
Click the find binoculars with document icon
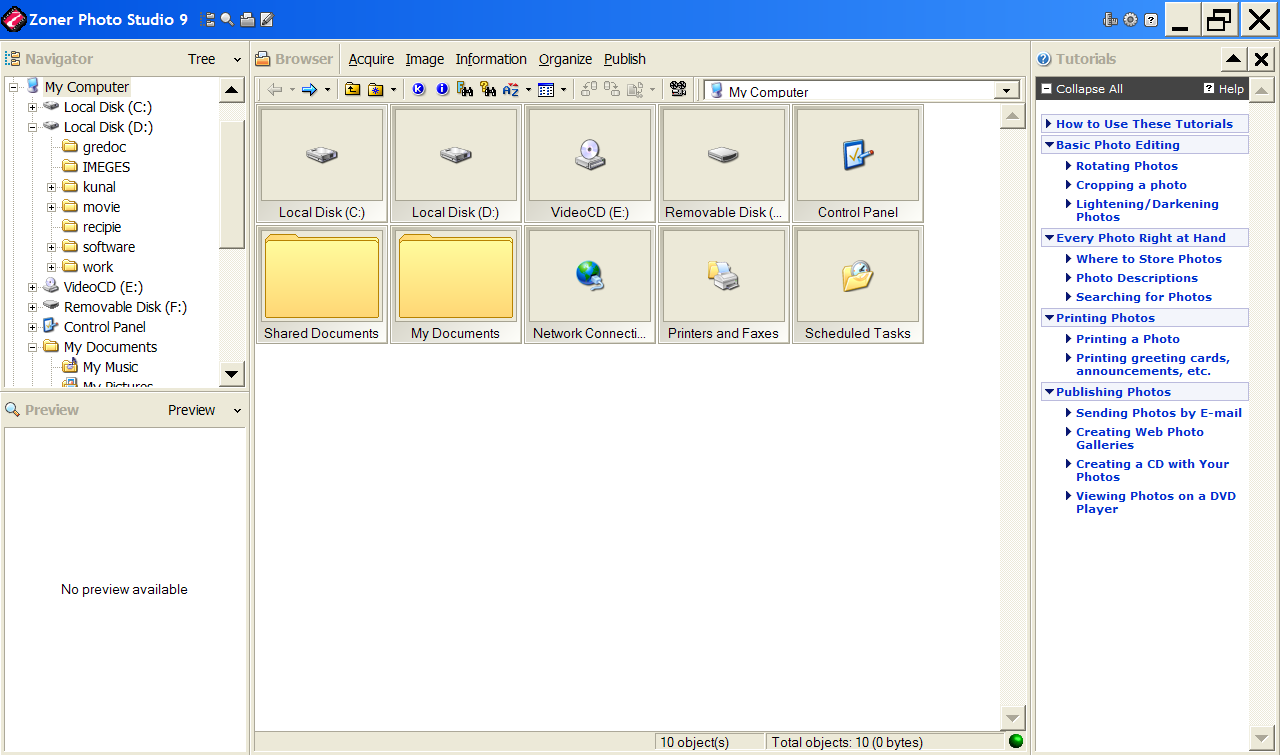(465, 90)
